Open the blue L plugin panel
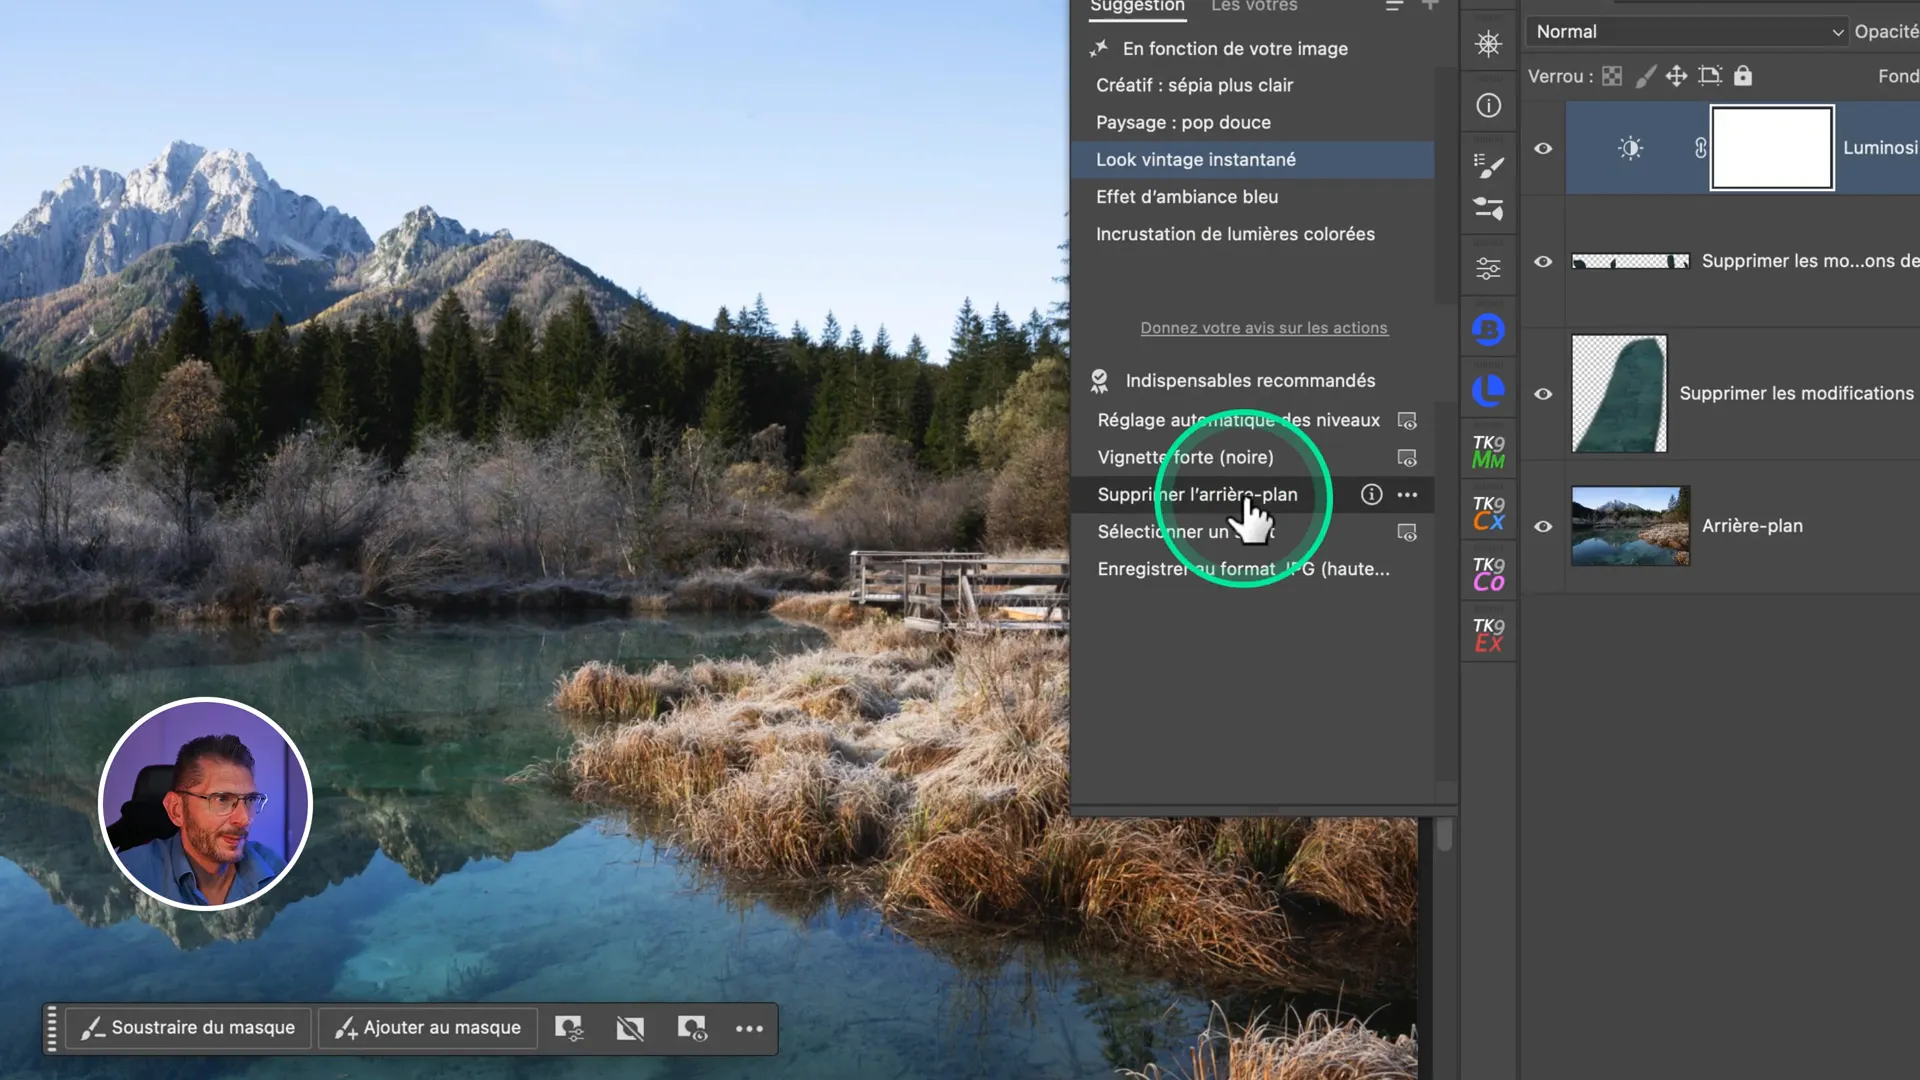Image resolution: width=1920 pixels, height=1080 pixels. click(1488, 390)
